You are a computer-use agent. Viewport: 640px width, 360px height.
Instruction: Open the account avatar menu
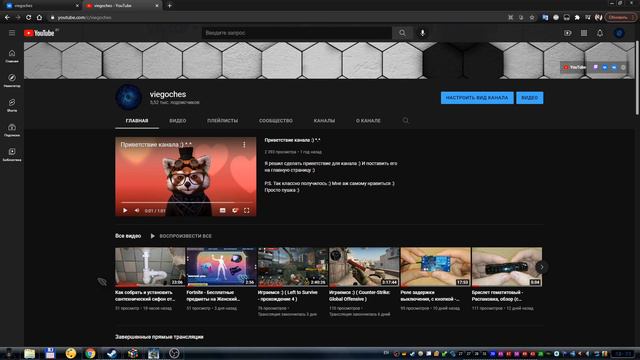point(619,33)
